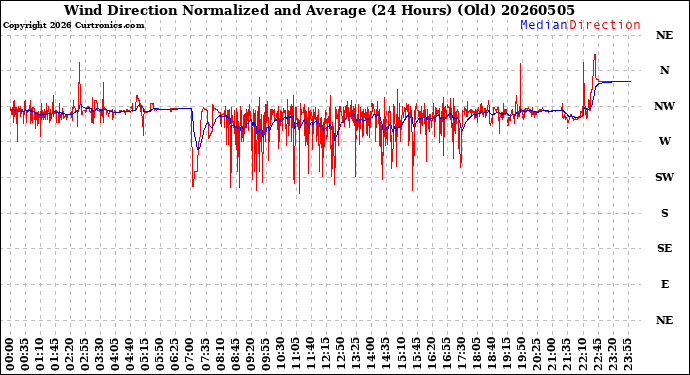This screenshot has width=690, height=375.
Task: Click the 18:40 time axis label
Action: (491, 354)
